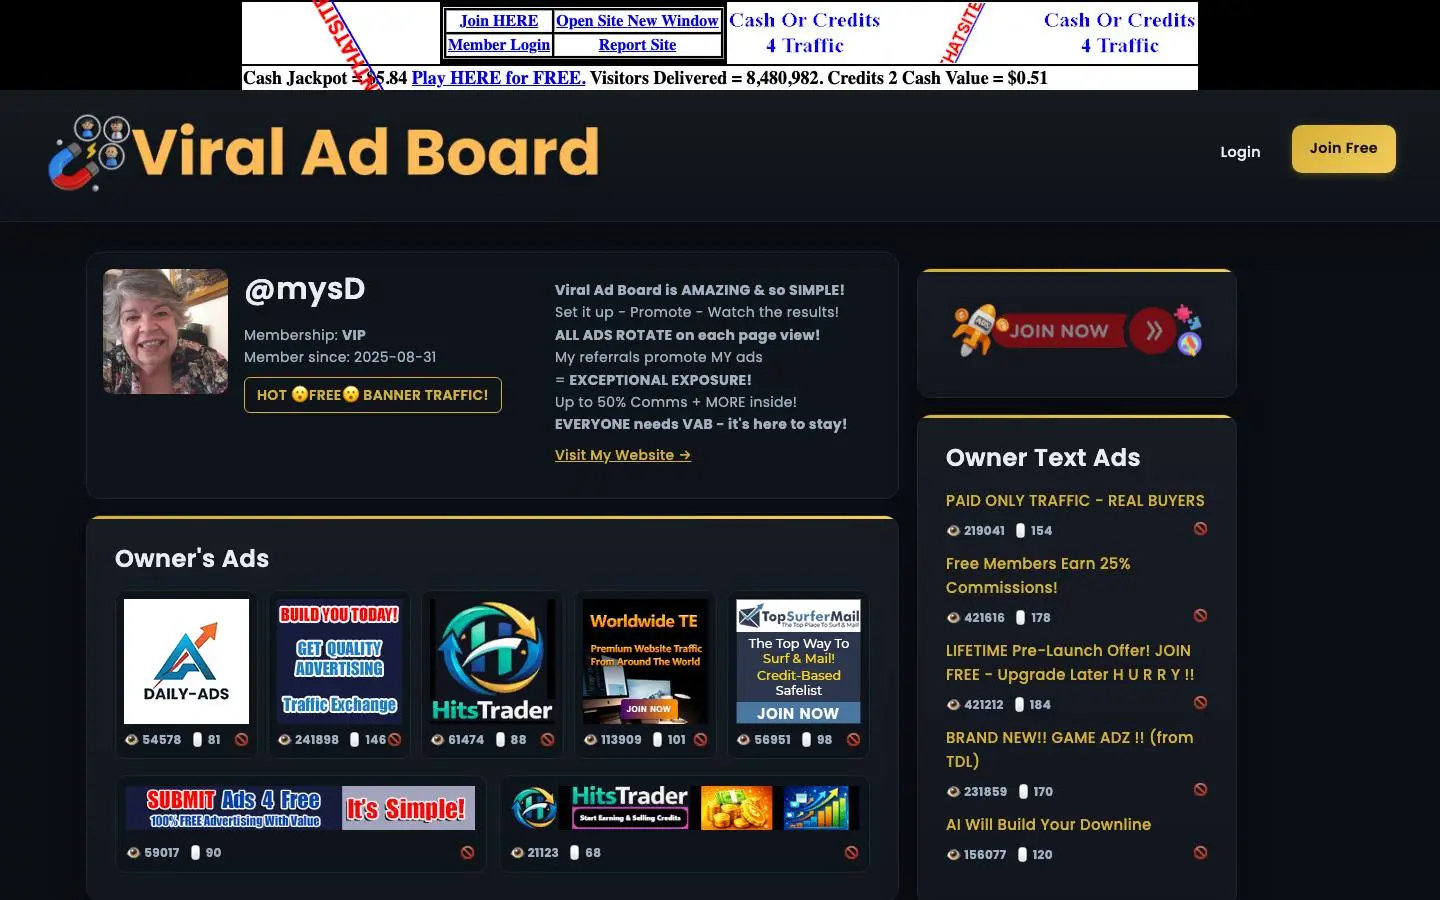
Task: Click the Viral Ad Board magnet logo icon
Action: pos(88,152)
